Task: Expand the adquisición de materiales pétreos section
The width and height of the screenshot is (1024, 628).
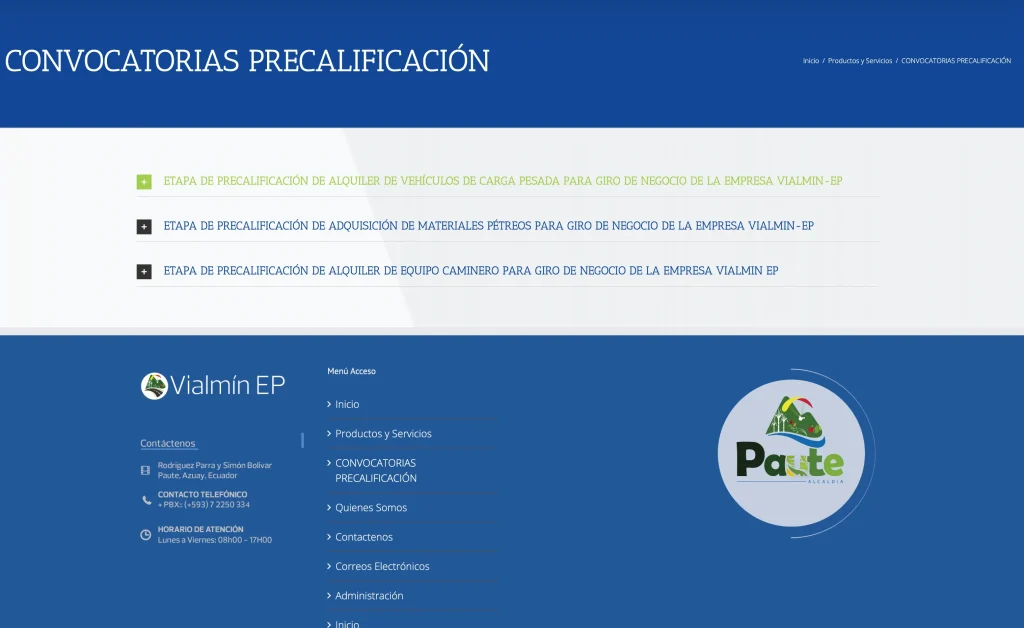Action: (489, 226)
